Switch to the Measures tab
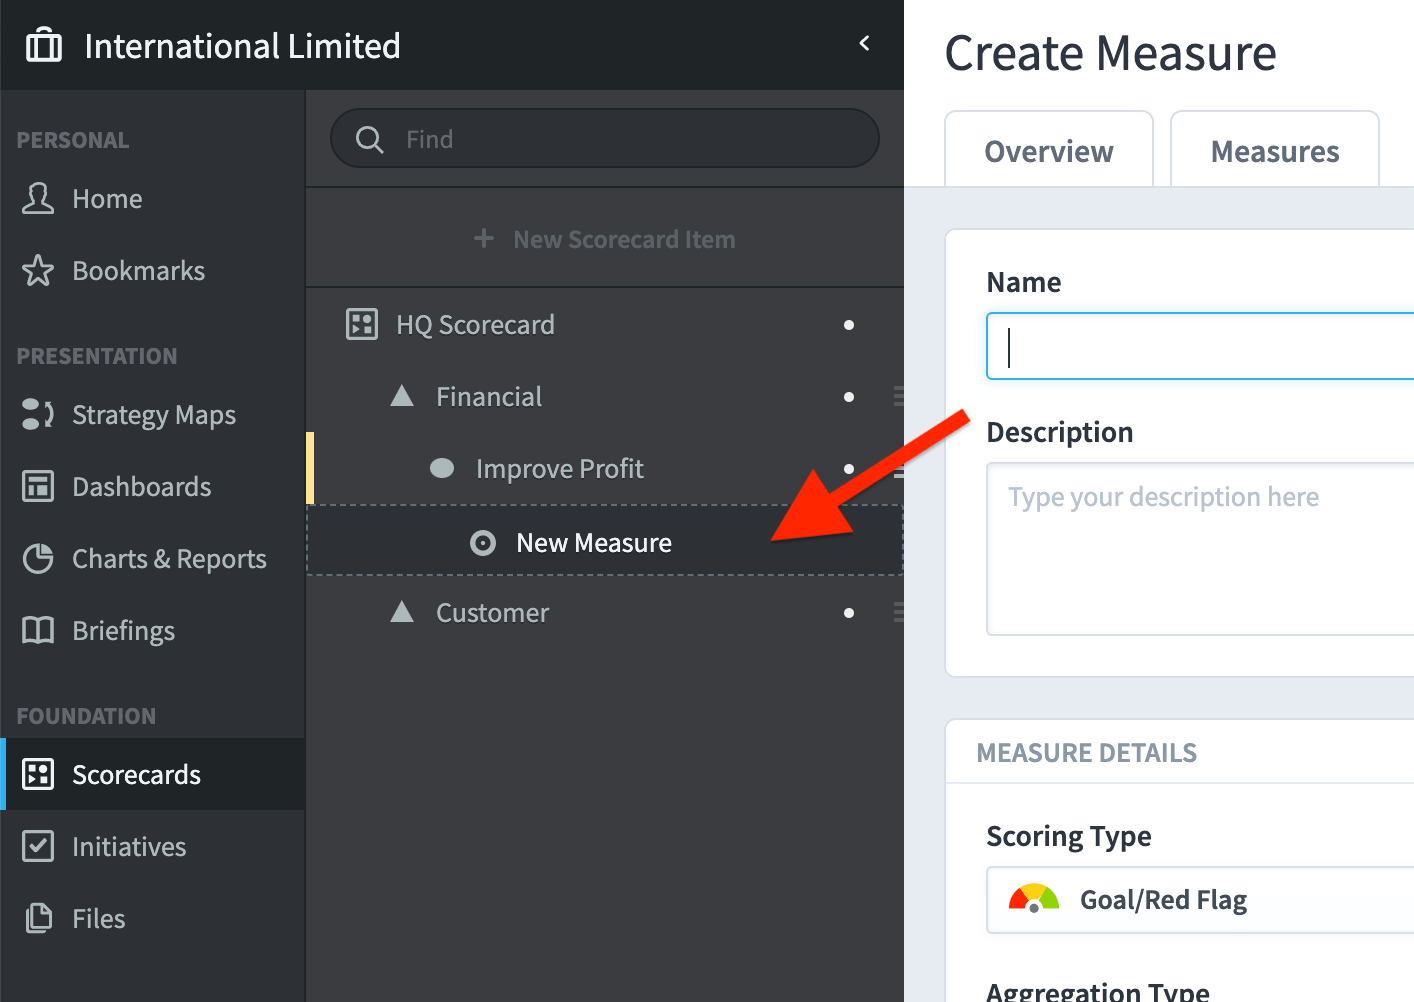Image resolution: width=1414 pixels, height=1002 pixels. tap(1274, 151)
